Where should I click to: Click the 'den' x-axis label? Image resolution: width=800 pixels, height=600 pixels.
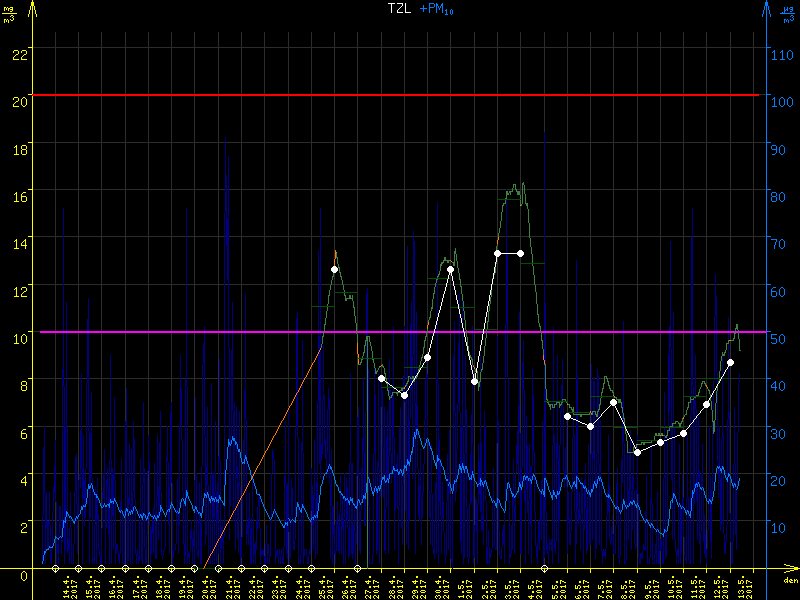pos(789,582)
